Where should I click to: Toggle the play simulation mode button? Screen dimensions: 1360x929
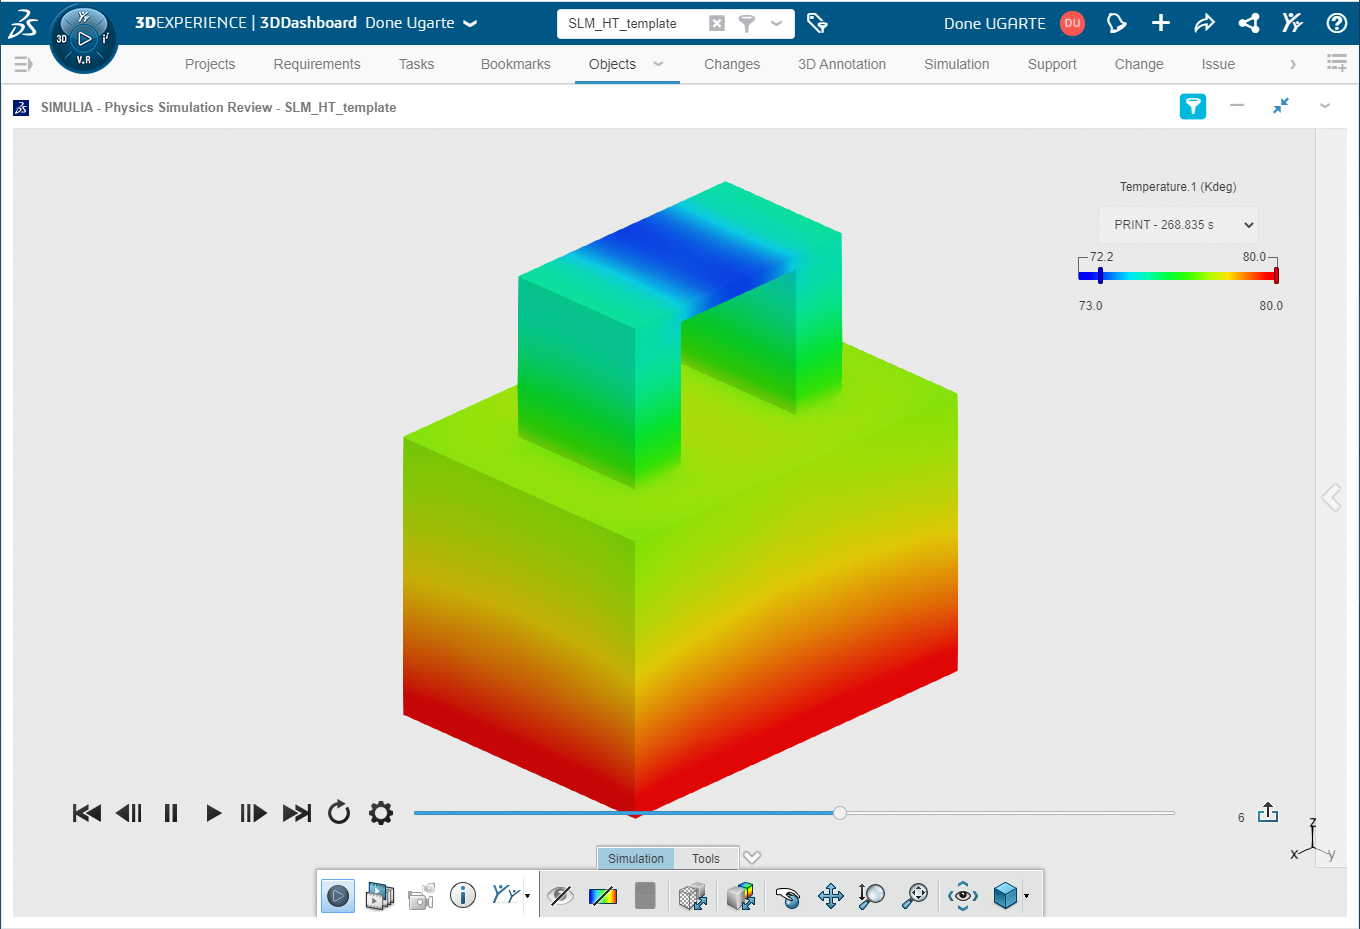pos(338,896)
